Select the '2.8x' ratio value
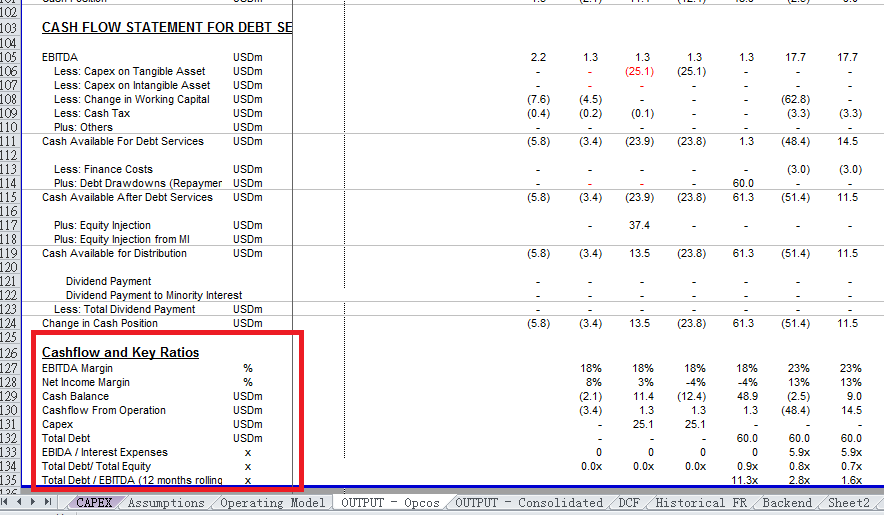 [x=798, y=480]
